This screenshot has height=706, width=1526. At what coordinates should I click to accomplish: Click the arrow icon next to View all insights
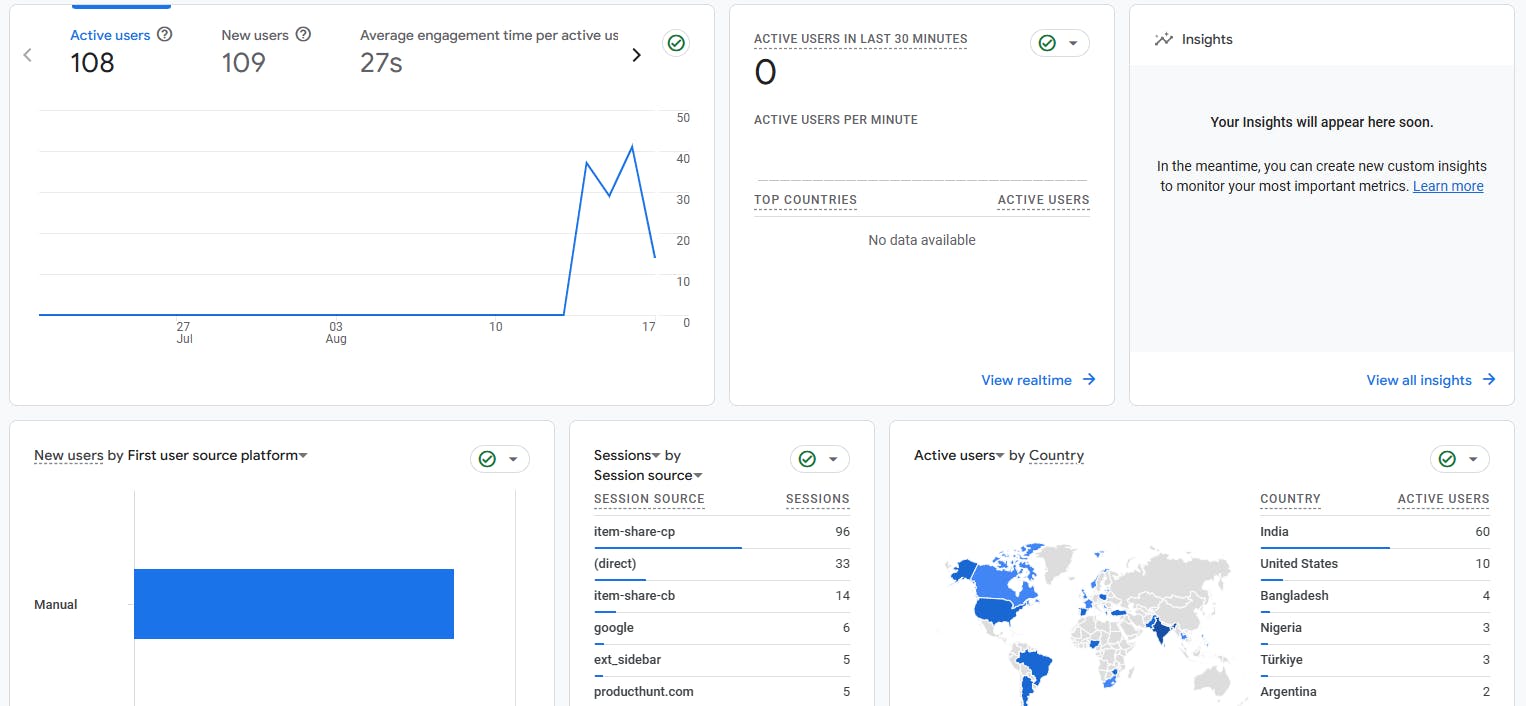coord(1489,380)
